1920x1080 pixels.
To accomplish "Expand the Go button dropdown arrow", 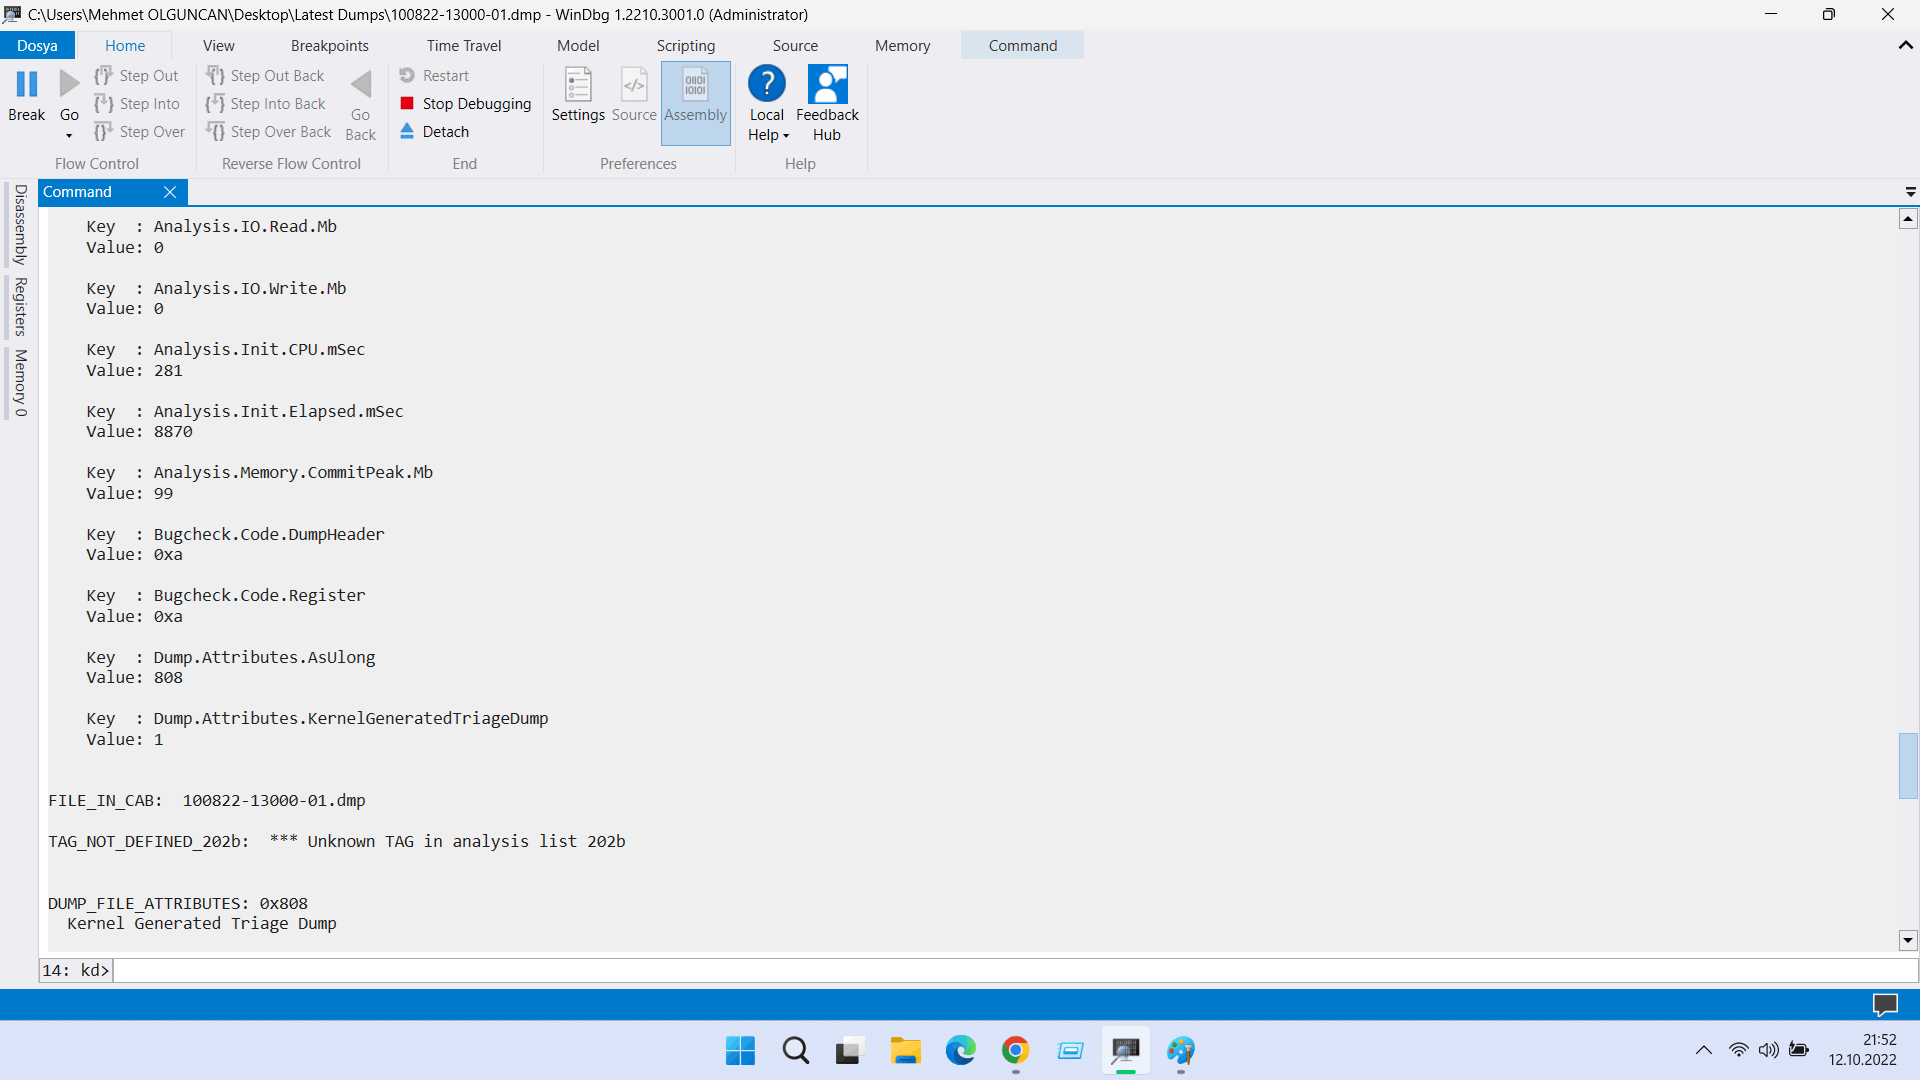I will tap(69, 136).
